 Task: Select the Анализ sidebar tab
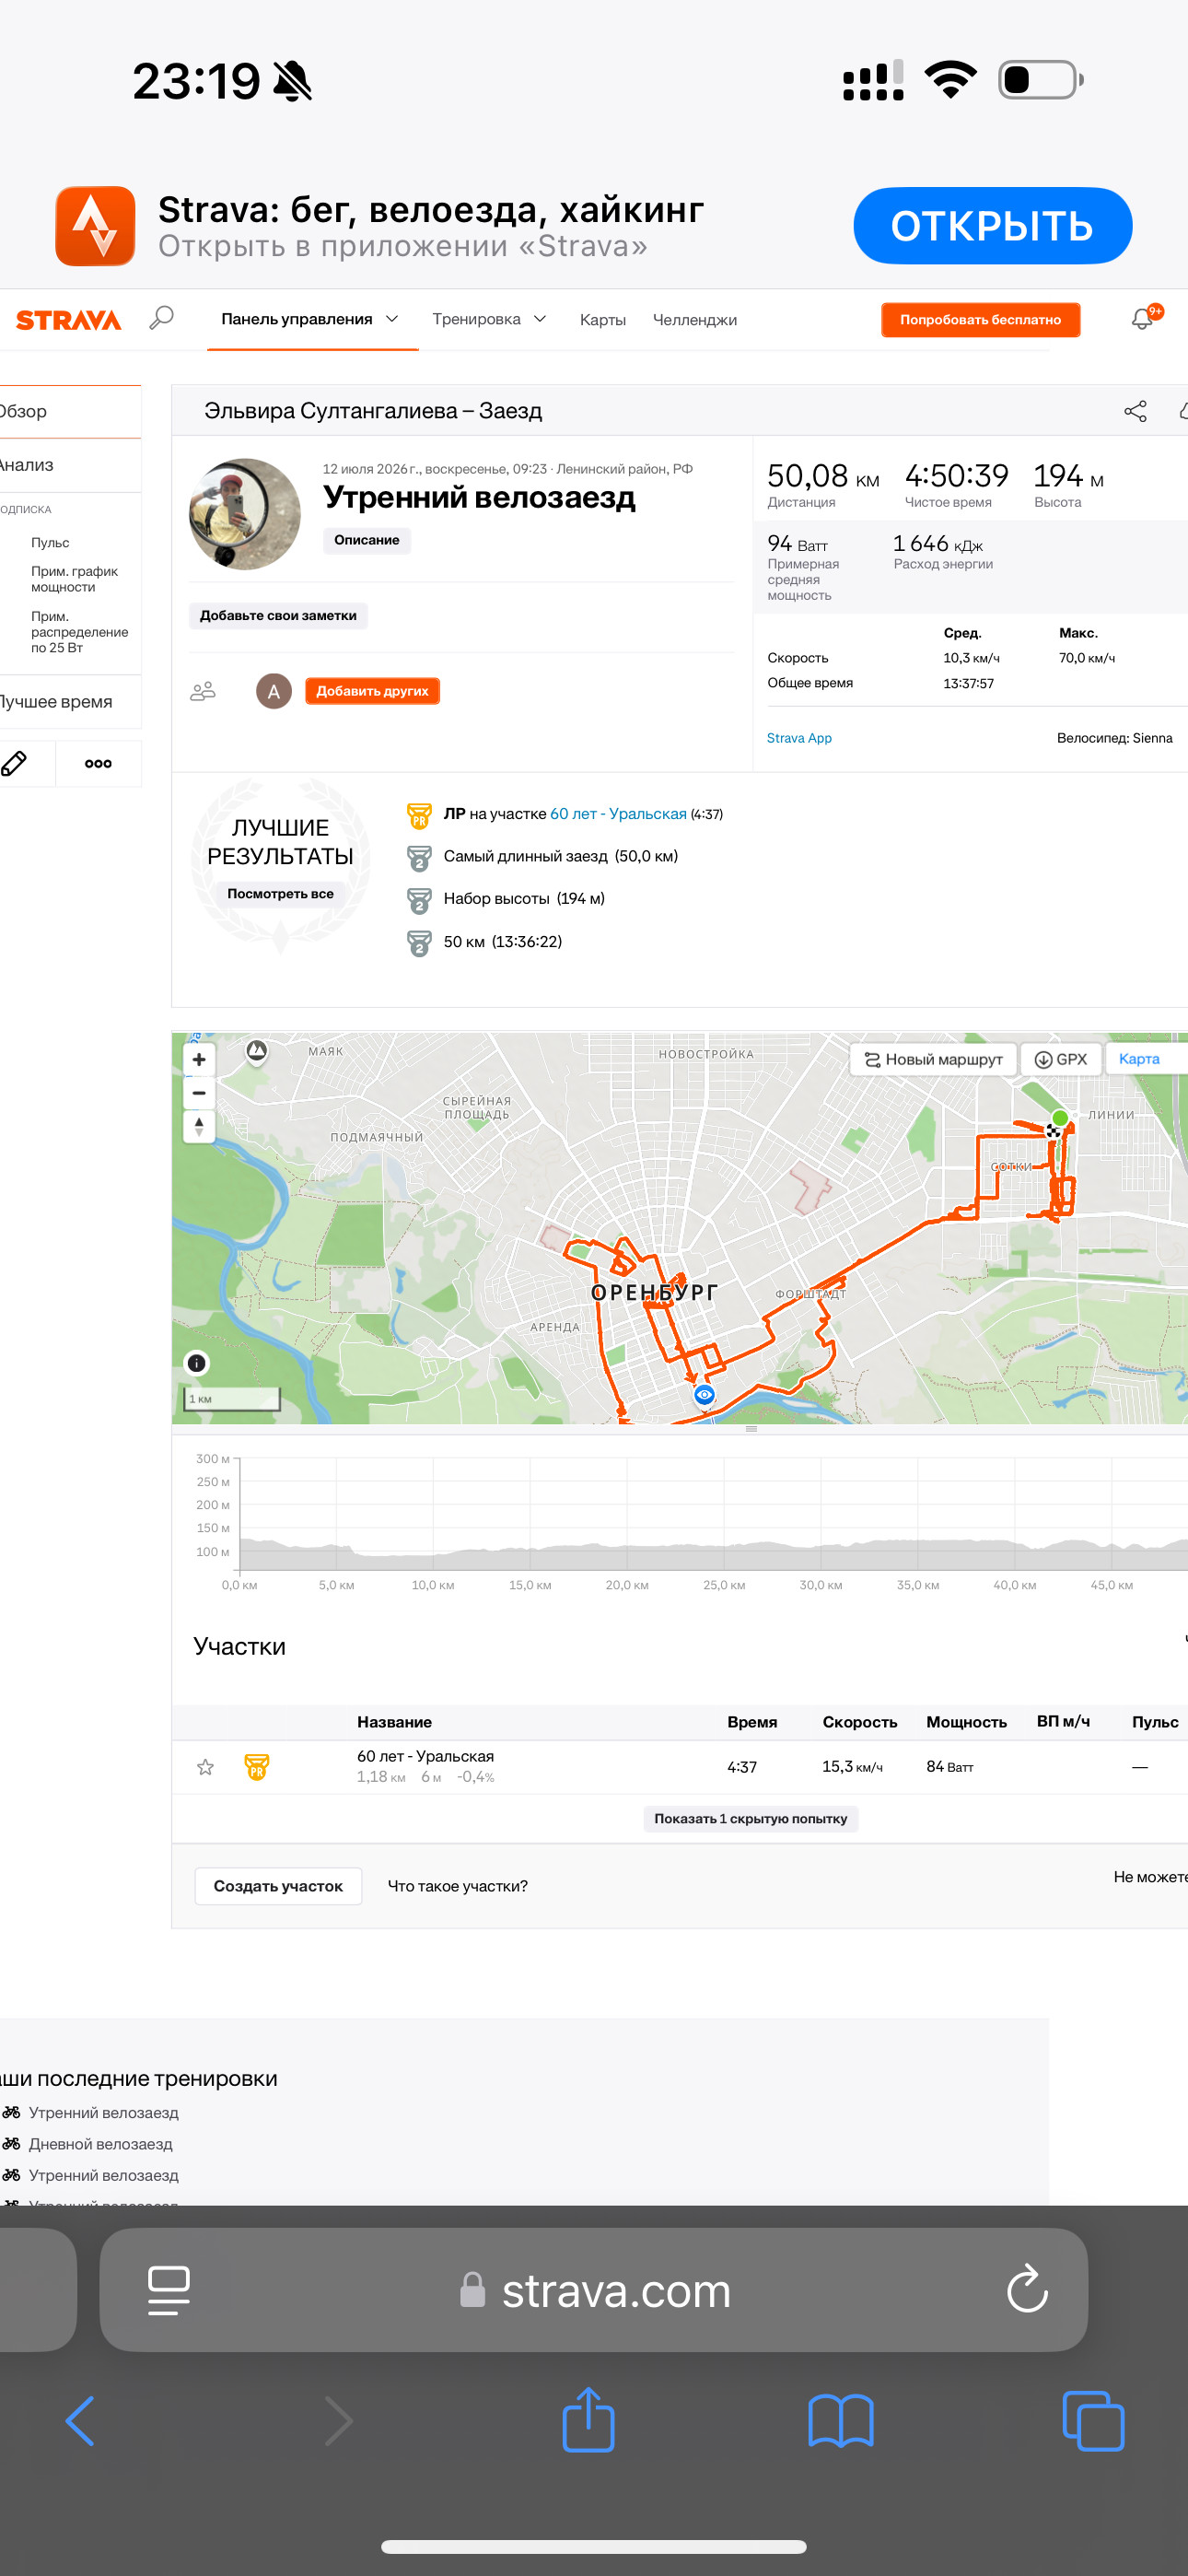[x=70, y=465]
